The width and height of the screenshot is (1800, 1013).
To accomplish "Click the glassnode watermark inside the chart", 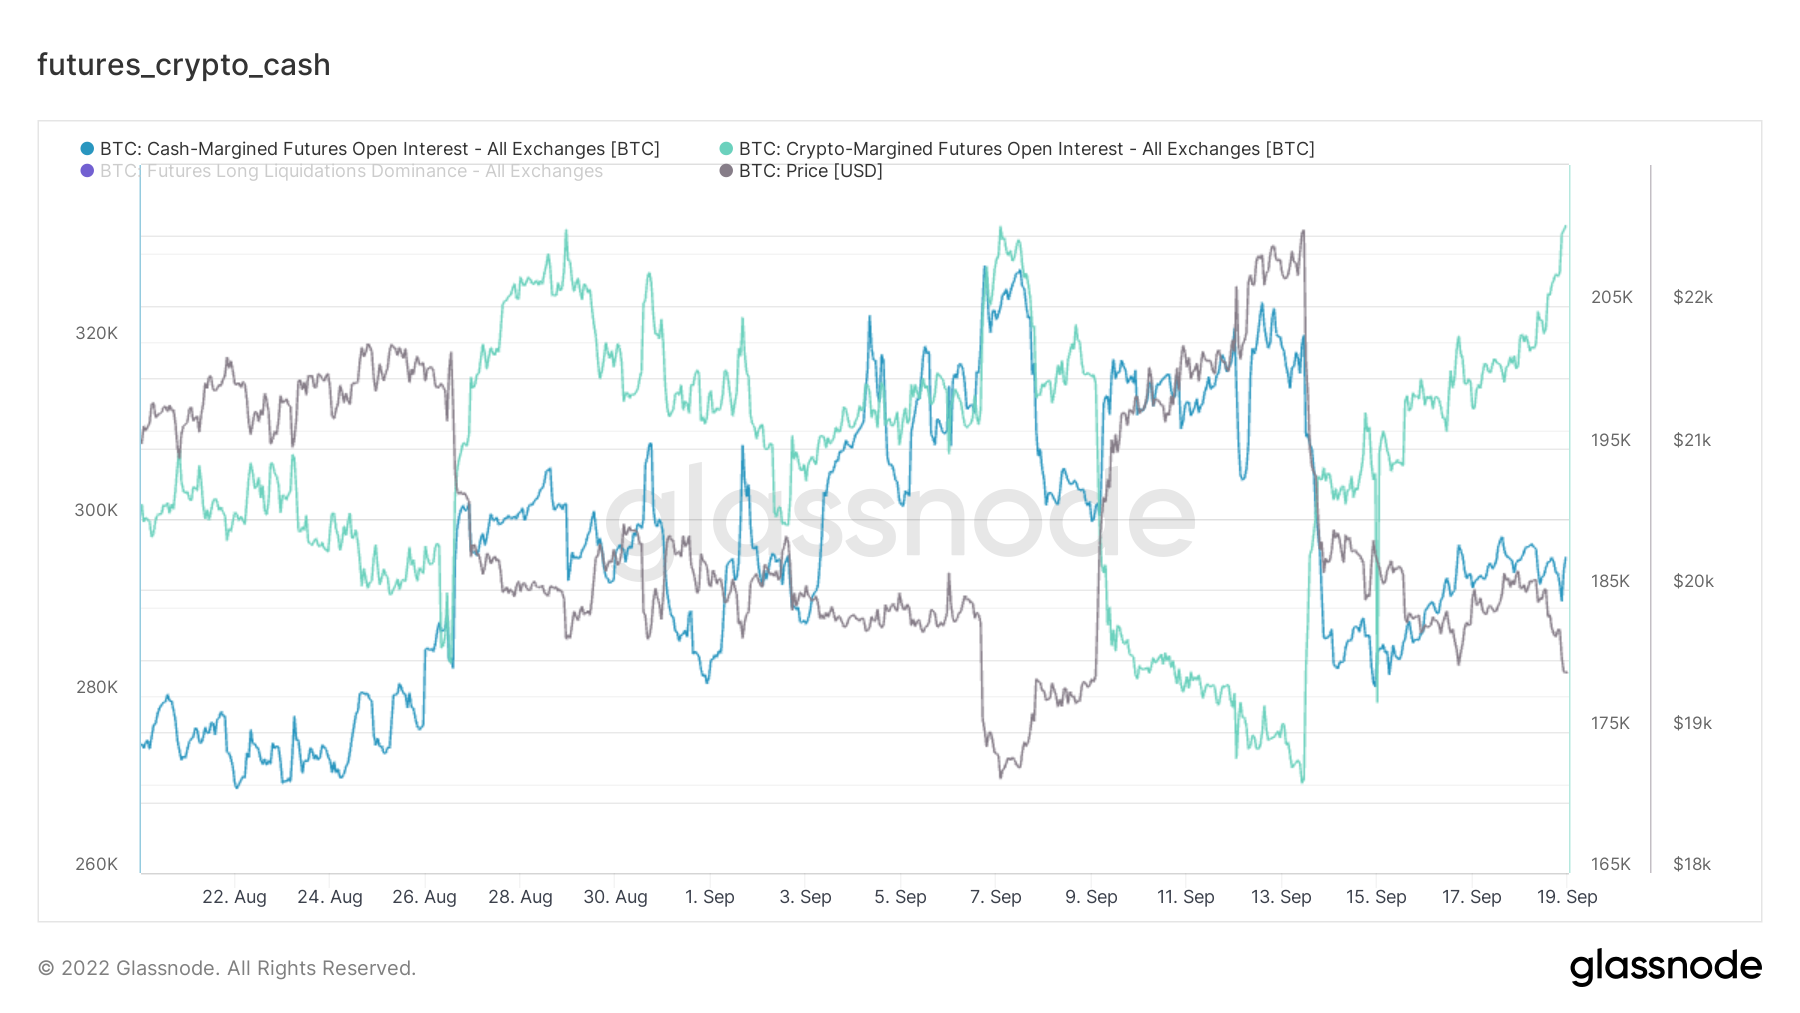I will click(x=898, y=517).
